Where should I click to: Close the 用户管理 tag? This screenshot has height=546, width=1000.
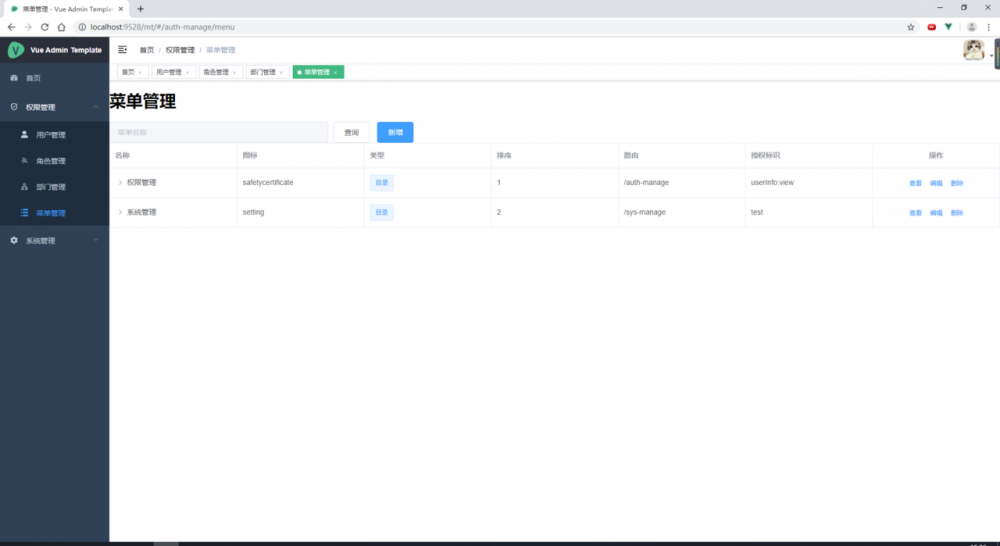click(188, 73)
